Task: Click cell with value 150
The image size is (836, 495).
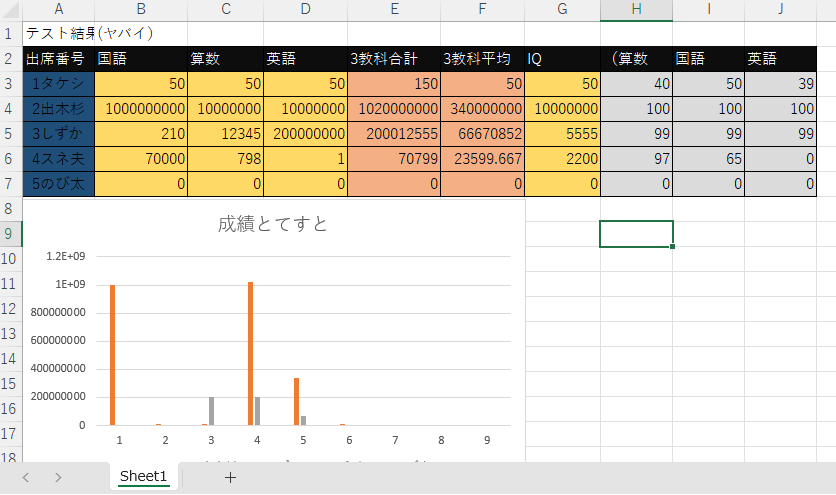Action: pyautogui.click(x=394, y=84)
